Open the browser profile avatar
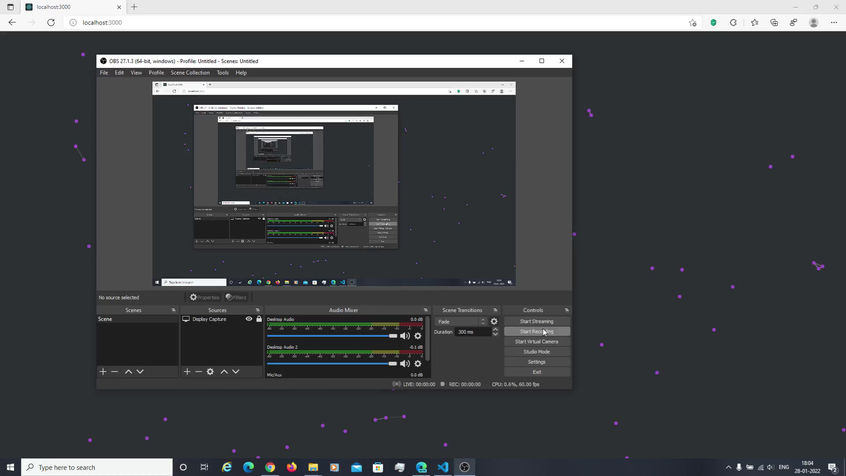This screenshot has width=846, height=476. pos(814,23)
